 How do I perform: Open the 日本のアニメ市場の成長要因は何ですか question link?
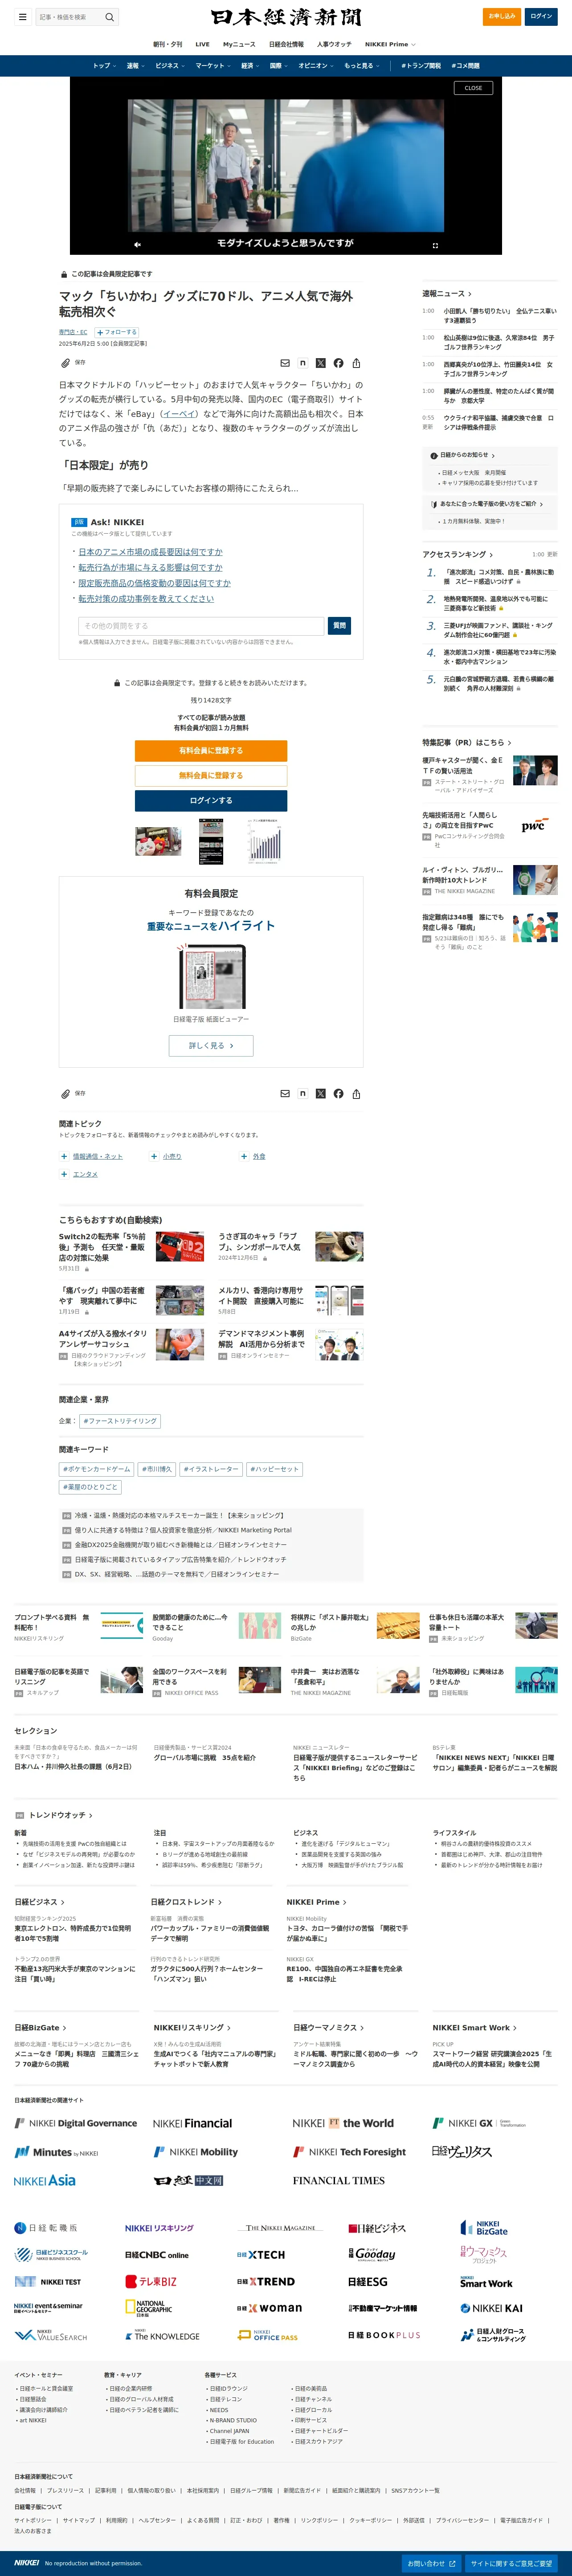coord(150,552)
